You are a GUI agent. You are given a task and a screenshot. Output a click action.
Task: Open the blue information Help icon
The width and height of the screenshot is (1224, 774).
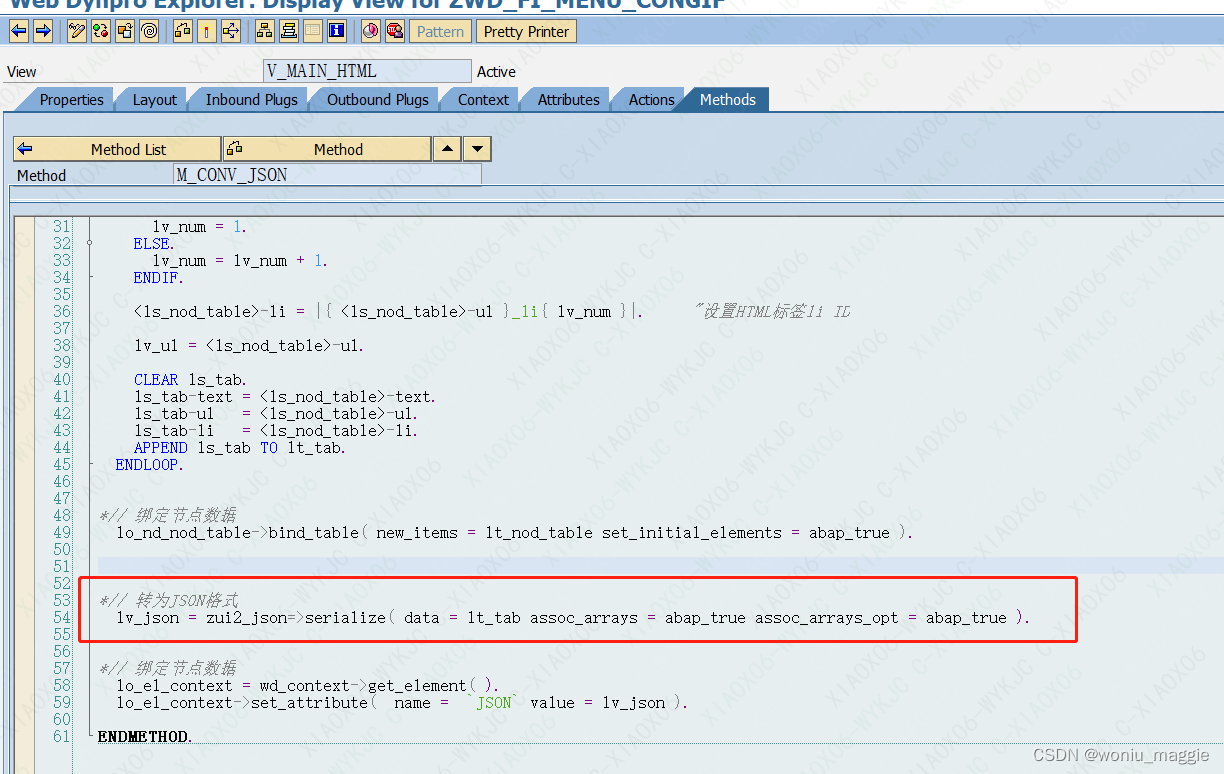(x=337, y=31)
